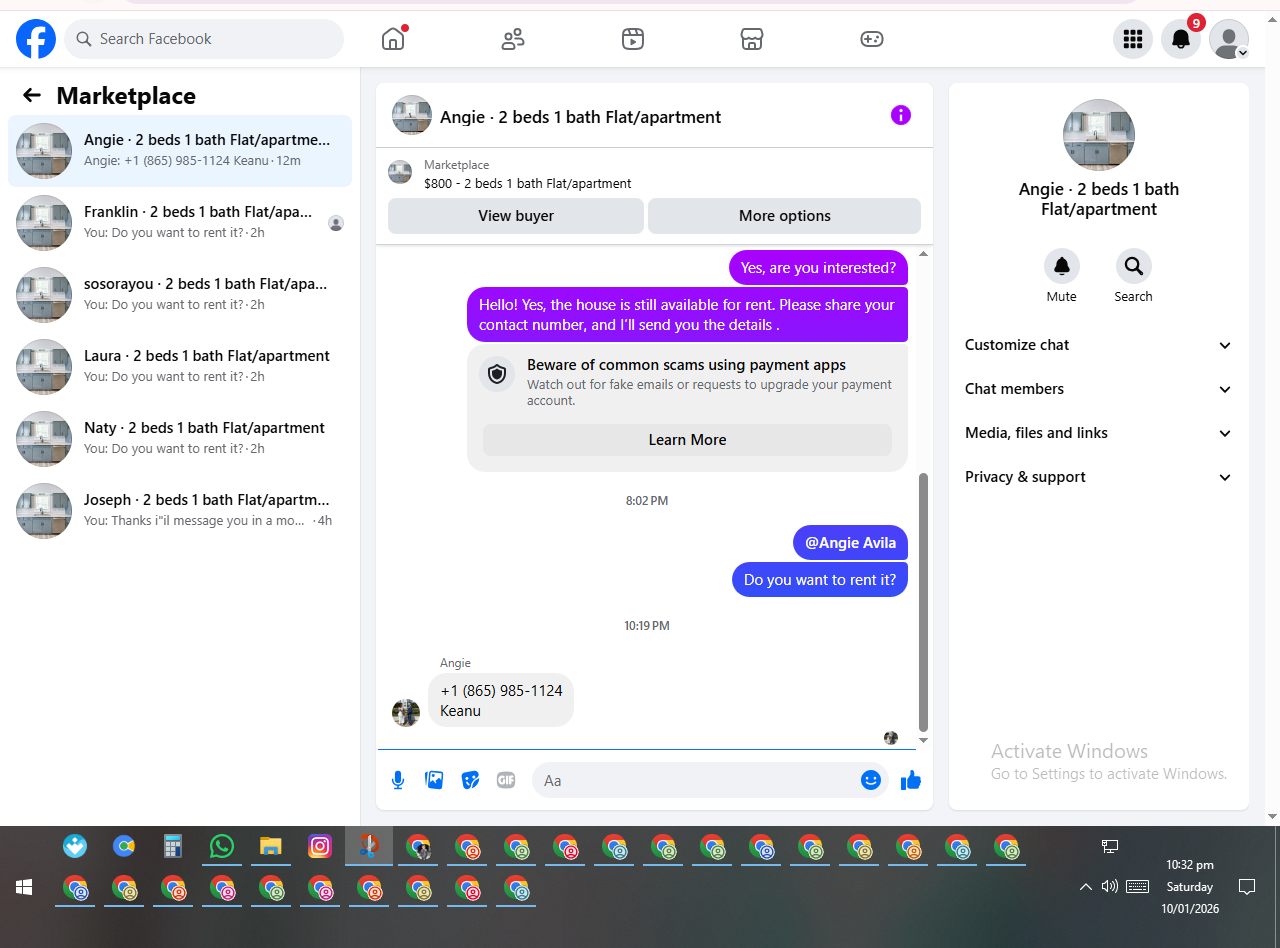
Task: Click the 'Do you want to rent it?' bubble
Action: tap(819, 580)
